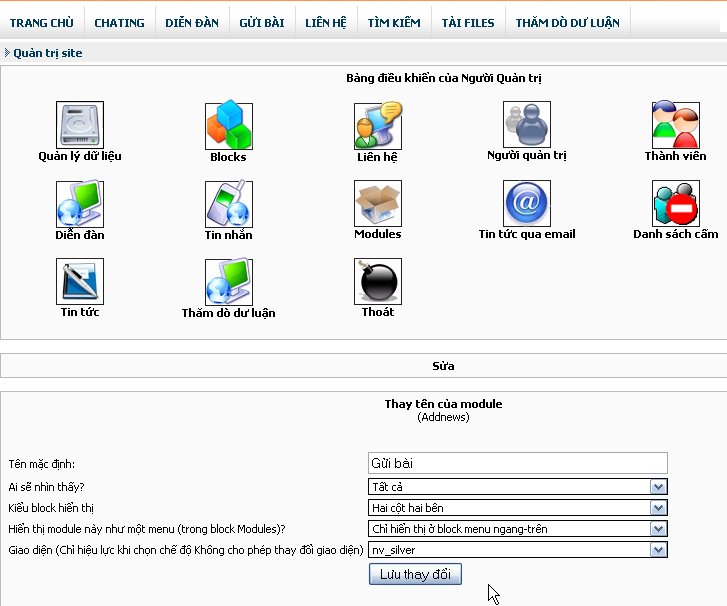This screenshot has width=727, height=606.
Task: Open the GỬI BÀI menu item
Action: pyautogui.click(x=262, y=23)
